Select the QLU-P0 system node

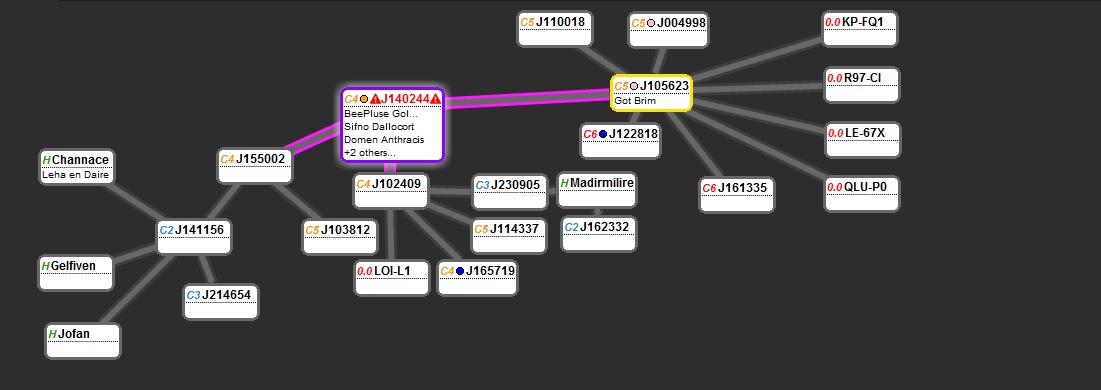(862, 194)
